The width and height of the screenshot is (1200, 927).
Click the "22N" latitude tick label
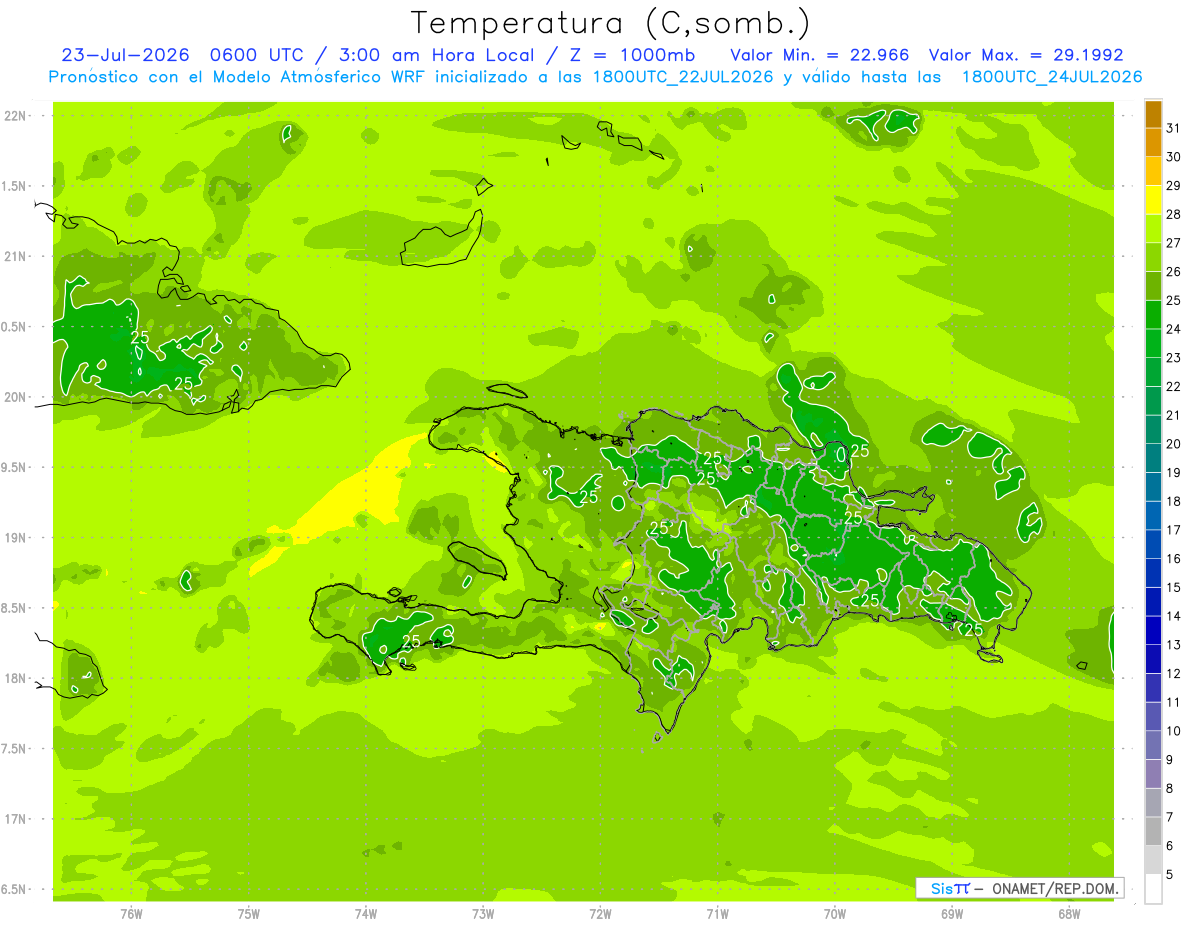[15, 115]
